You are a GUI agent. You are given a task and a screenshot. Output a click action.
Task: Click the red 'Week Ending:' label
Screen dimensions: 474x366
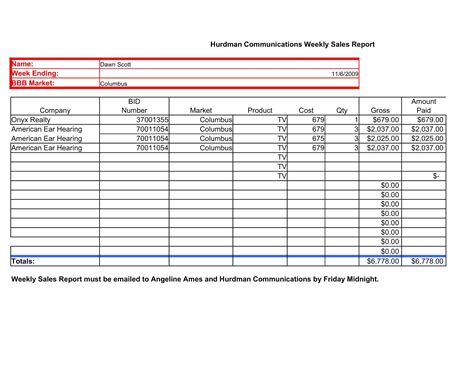(35, 73)
